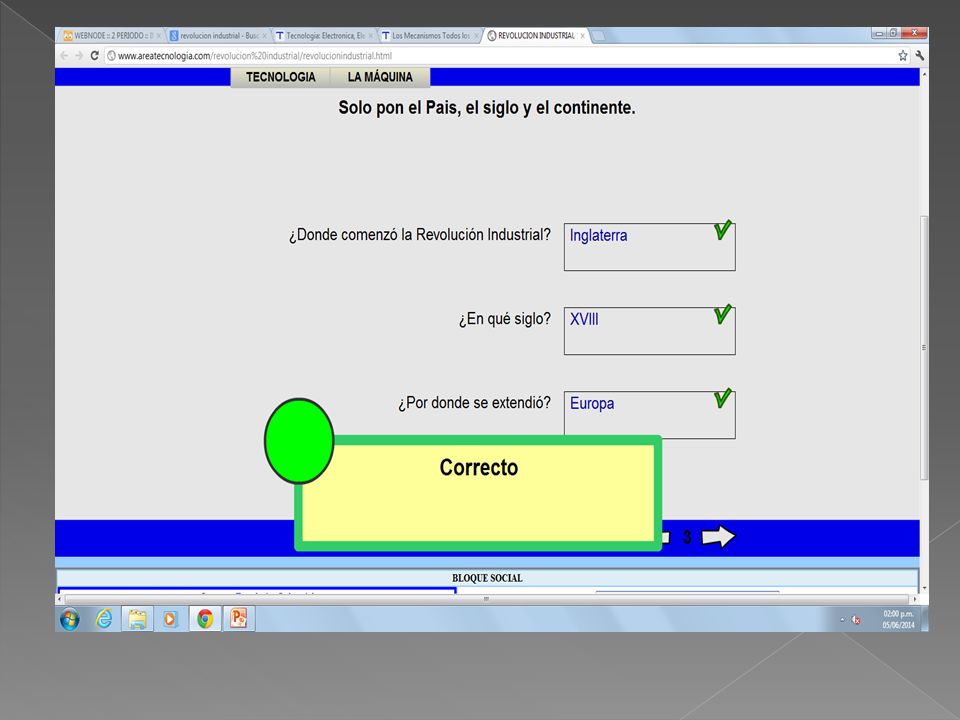Image resolution: width=960 pixels, height=720 pixels.
Task: Open Chrome wrench settings menu
Action: coord(920,56)
